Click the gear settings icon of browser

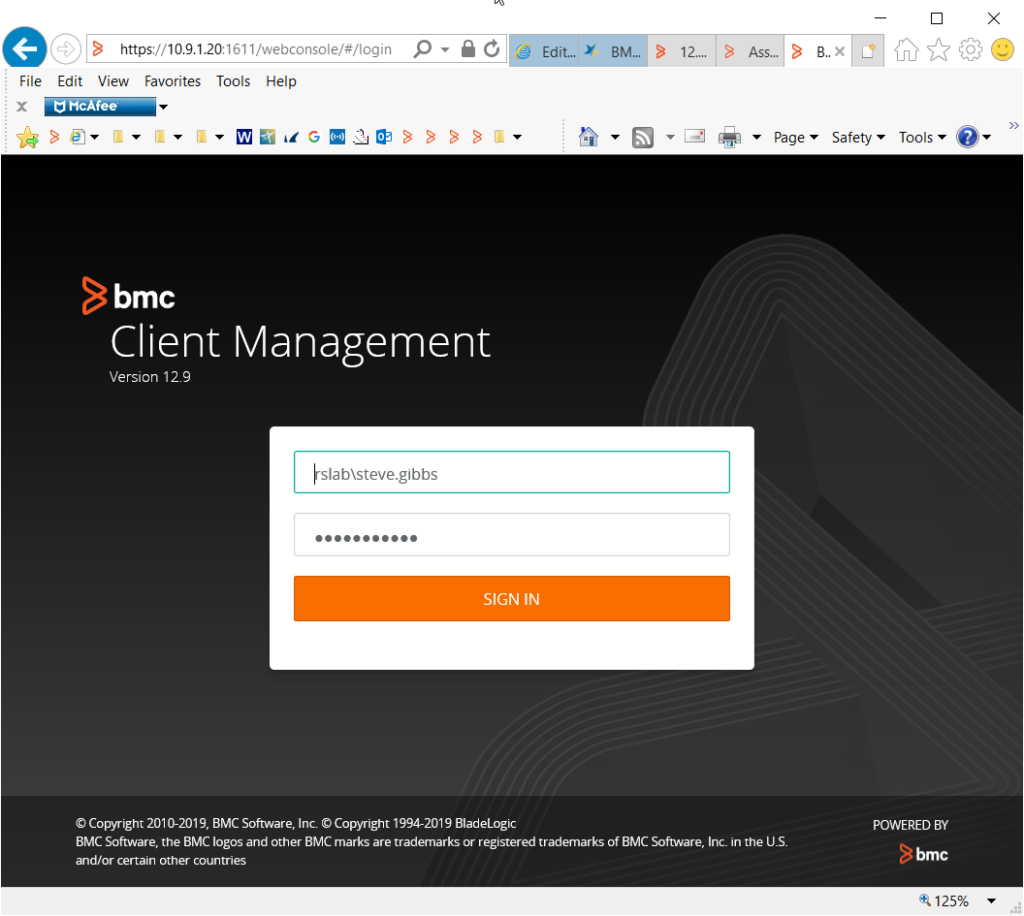coord(970,50)
